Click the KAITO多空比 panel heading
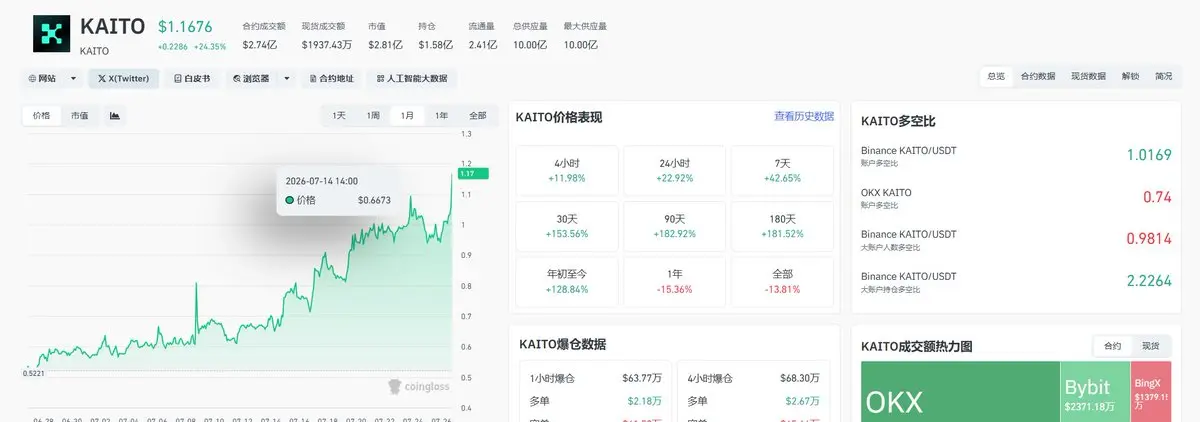 [898, 120]
